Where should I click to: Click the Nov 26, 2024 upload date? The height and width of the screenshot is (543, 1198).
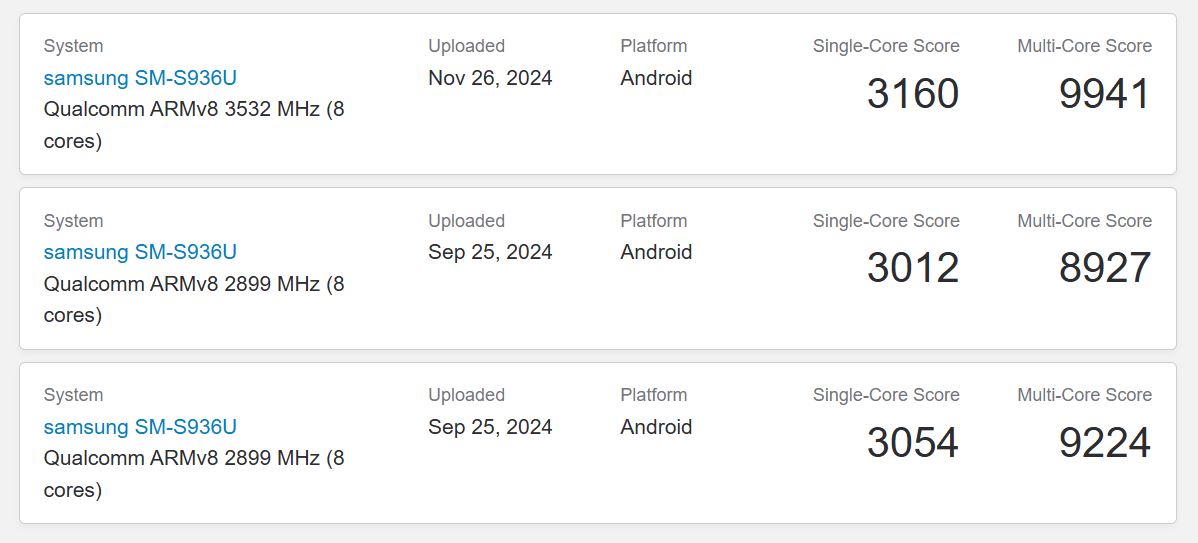point(490,78)
